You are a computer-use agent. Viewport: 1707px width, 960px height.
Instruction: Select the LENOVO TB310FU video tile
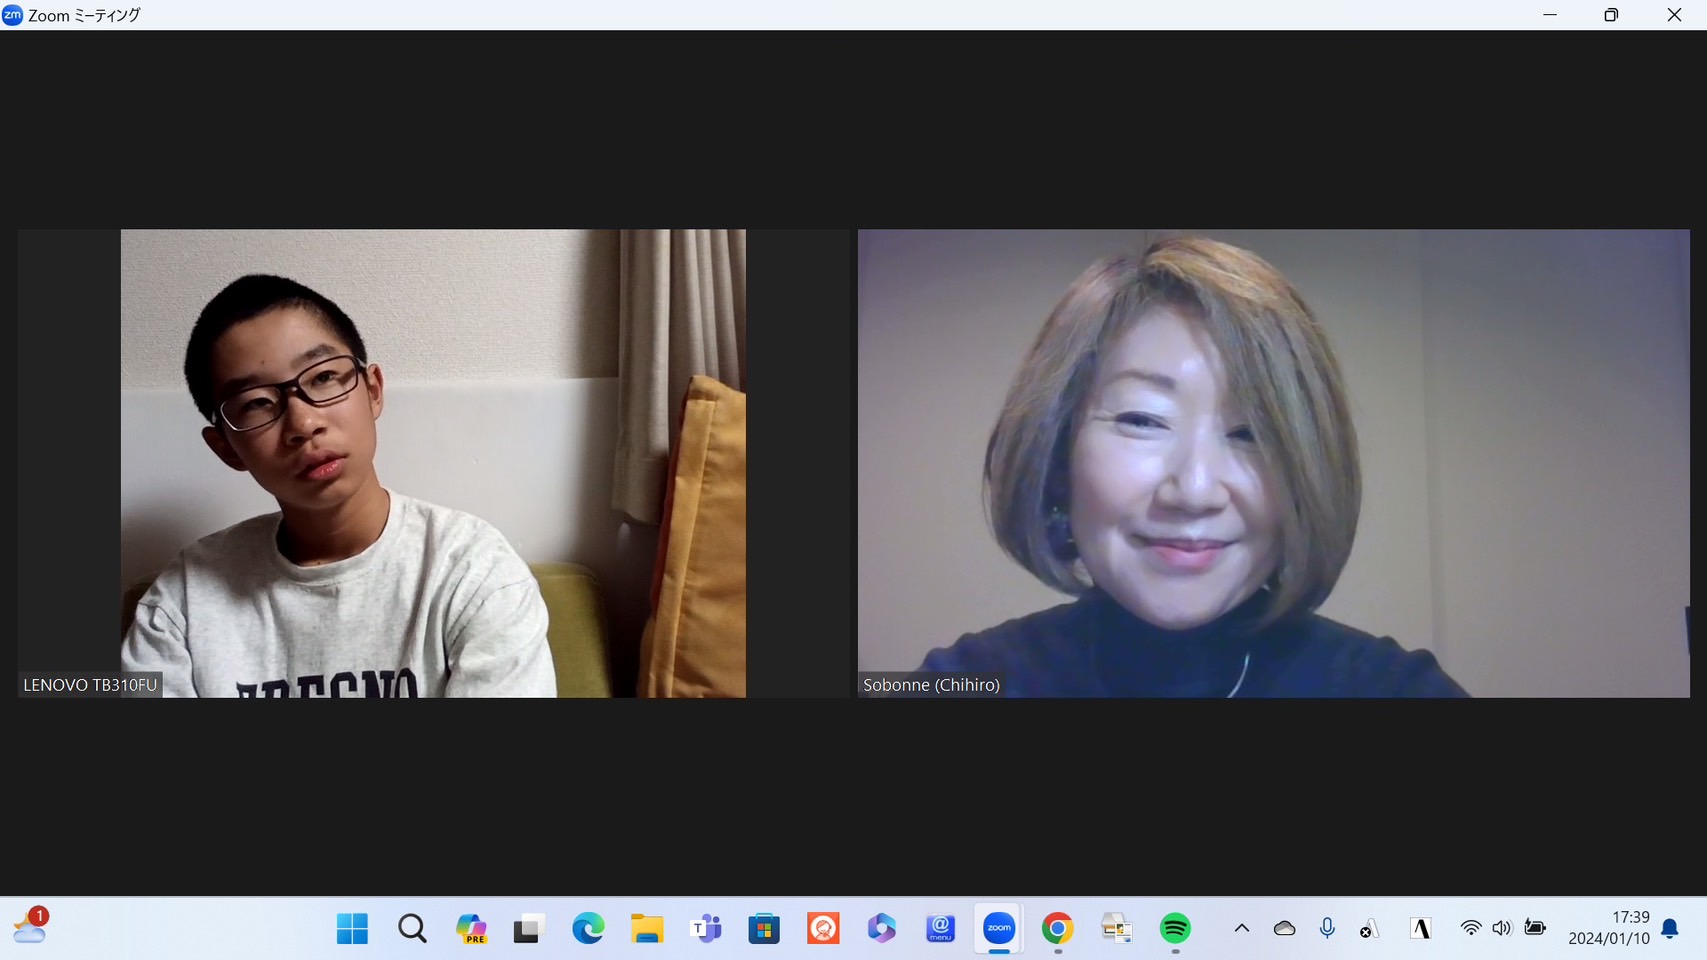(x=433, y=463)
